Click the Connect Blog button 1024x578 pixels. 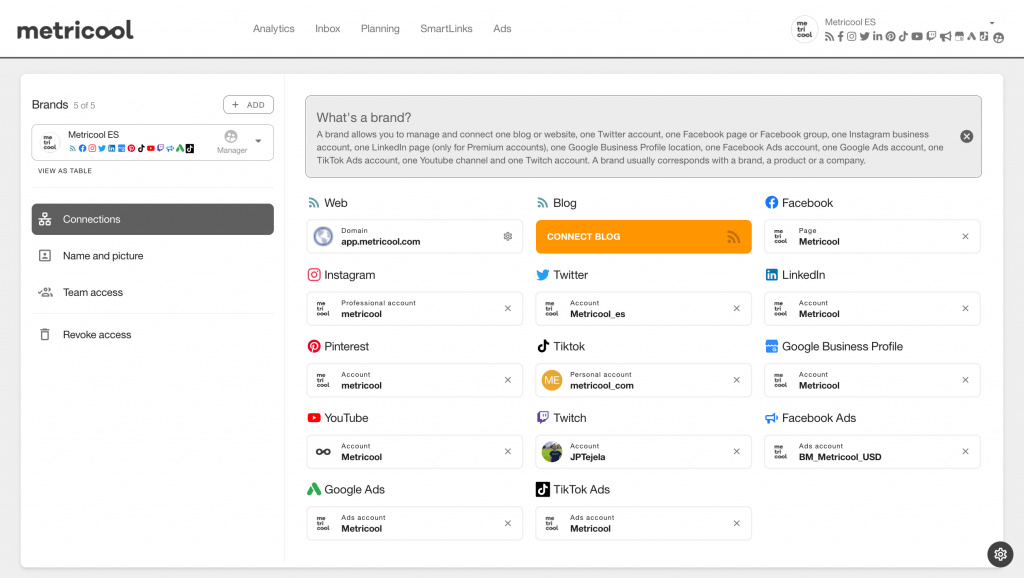pos(643,236)
